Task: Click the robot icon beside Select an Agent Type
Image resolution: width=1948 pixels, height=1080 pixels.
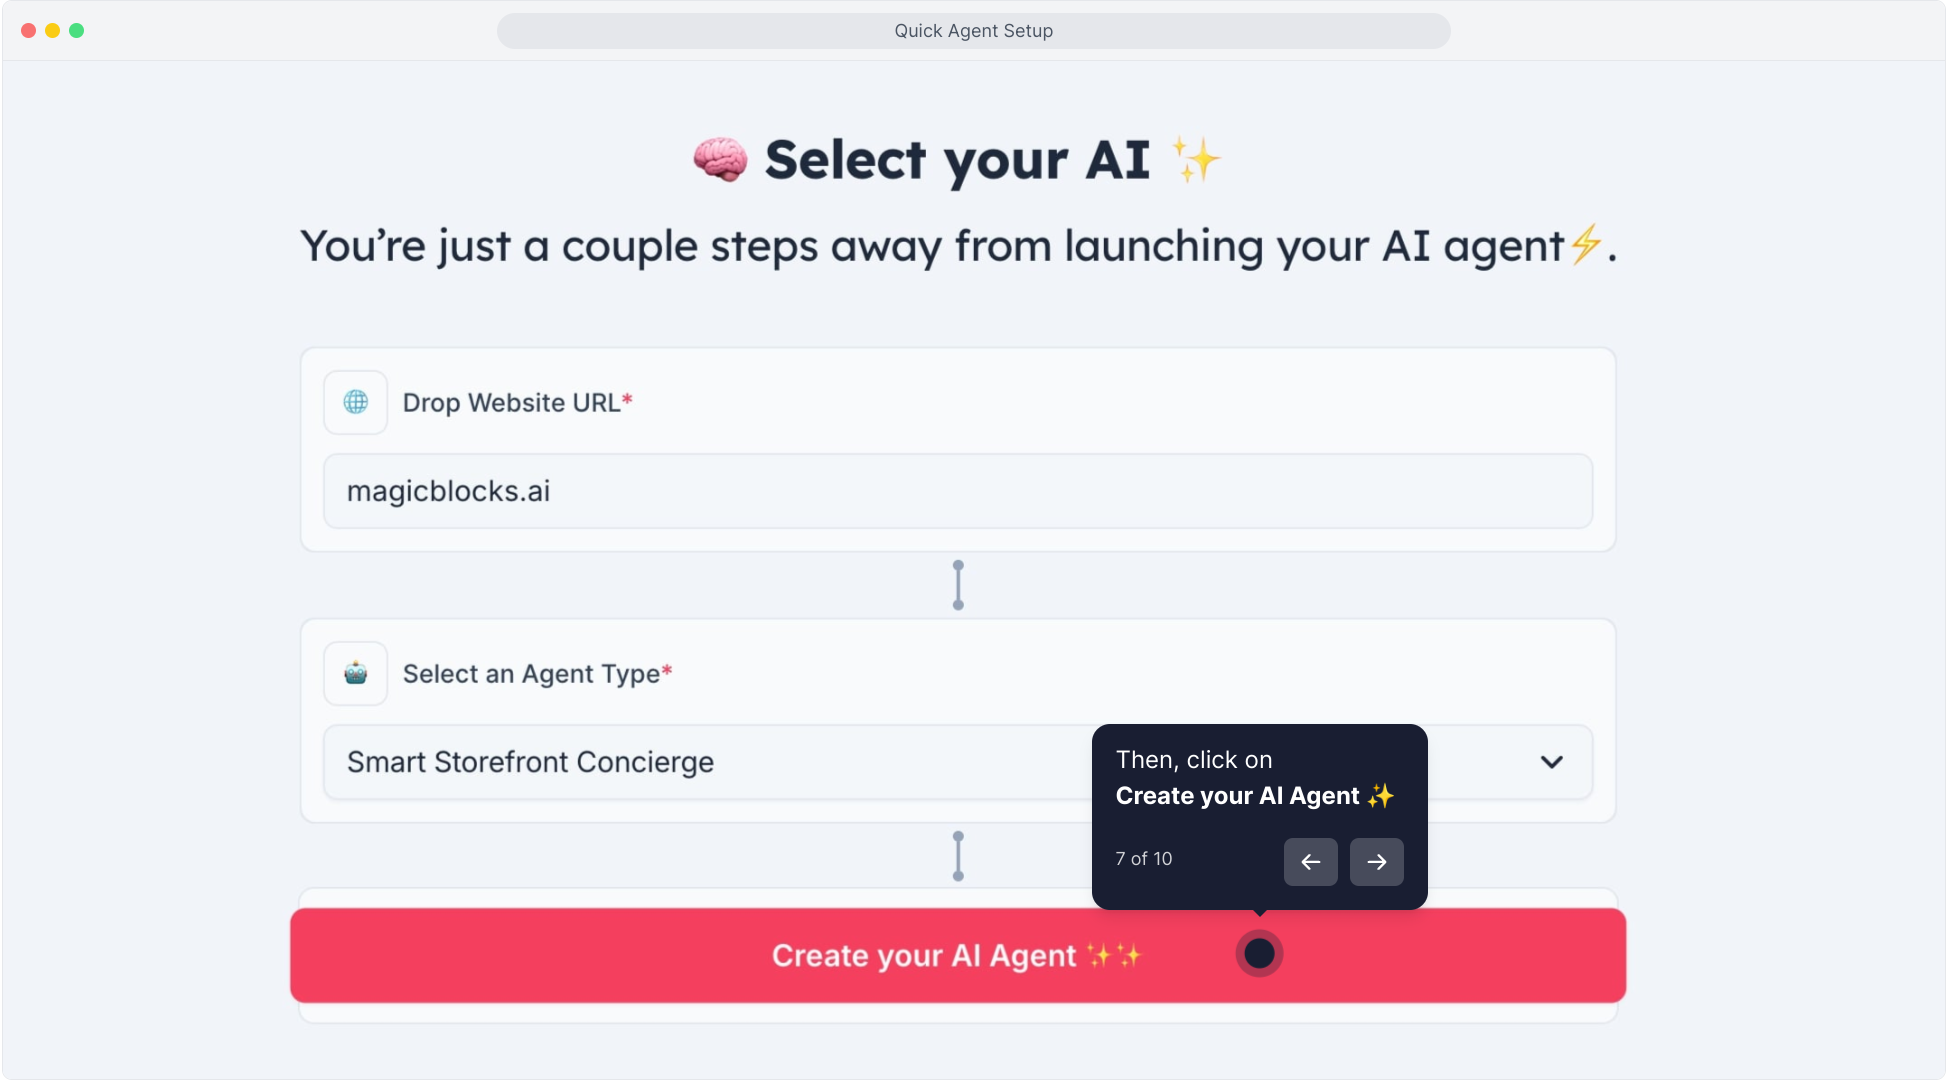Action: (355, 673)
